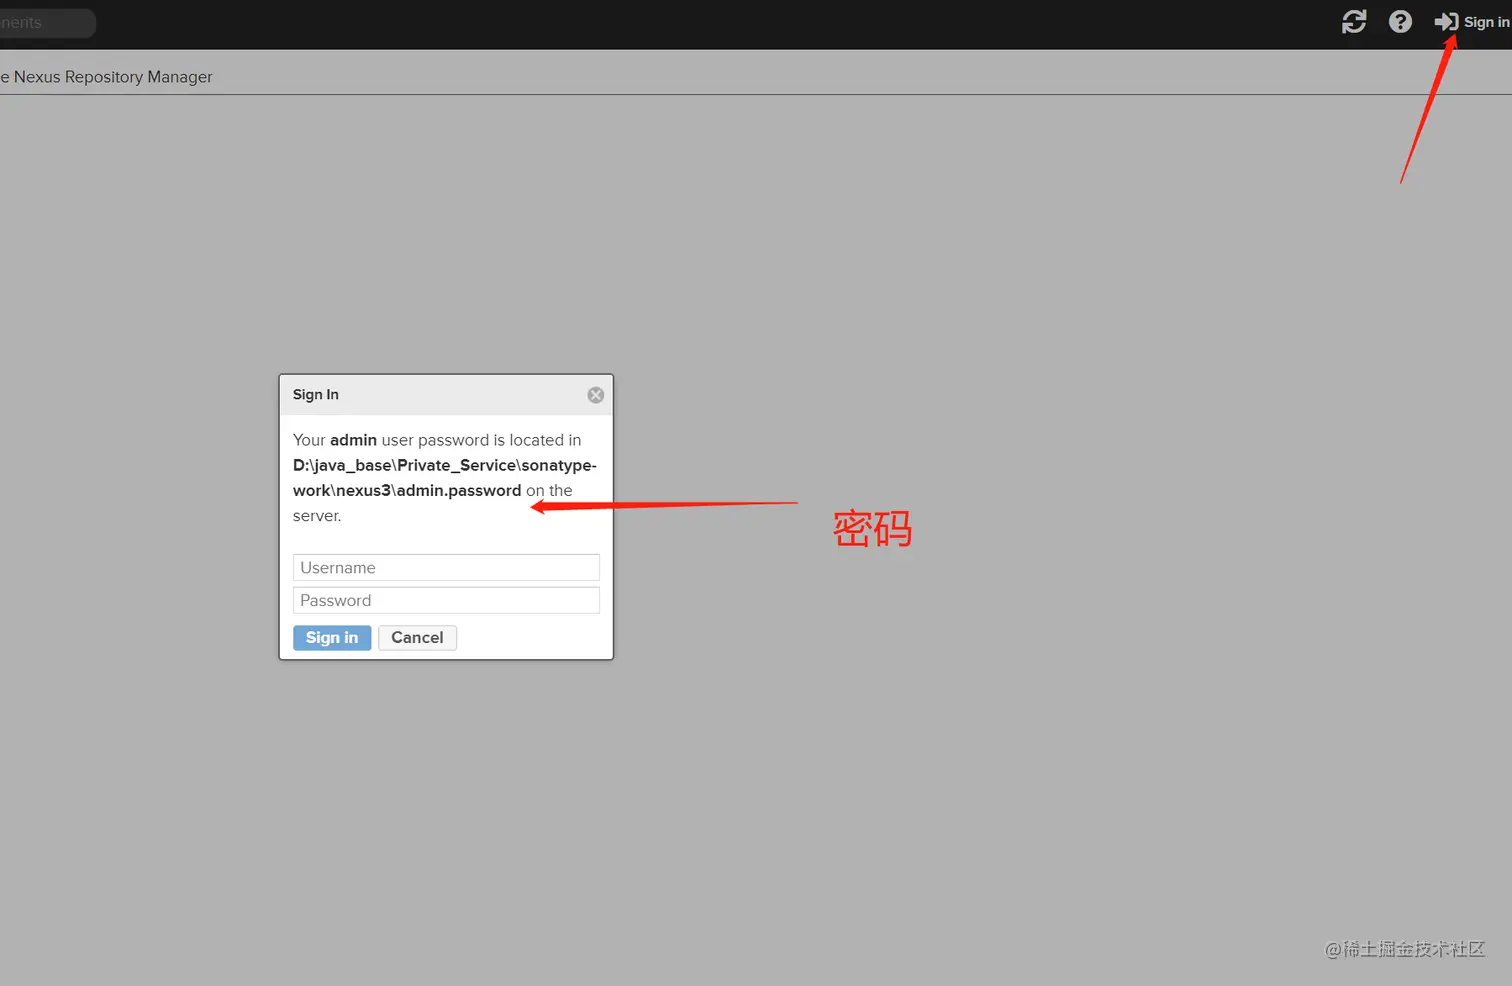Focus the Username field
This screenshot has width=1512, height=986.
click(446, 568)
